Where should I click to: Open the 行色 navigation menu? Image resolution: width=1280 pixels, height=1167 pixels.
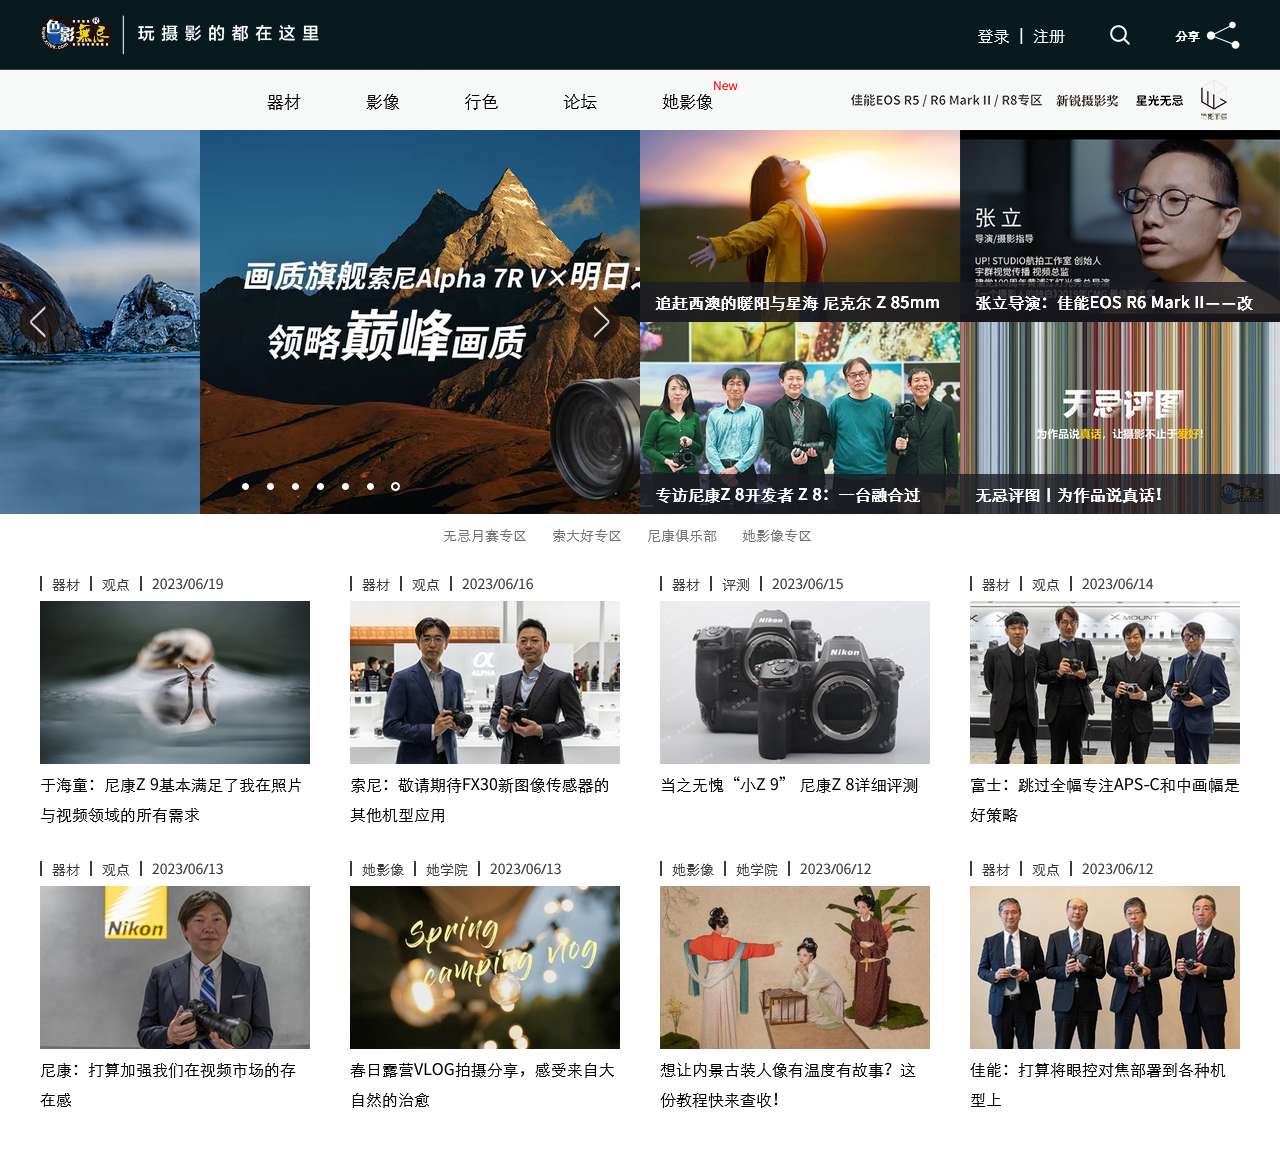[481, 101]
